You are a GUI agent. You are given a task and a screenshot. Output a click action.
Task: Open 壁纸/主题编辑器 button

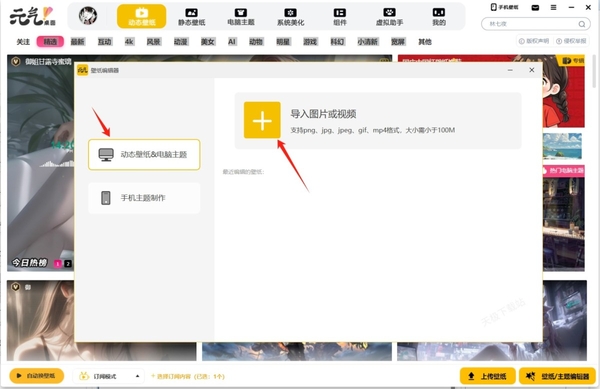tap(558, 376)
